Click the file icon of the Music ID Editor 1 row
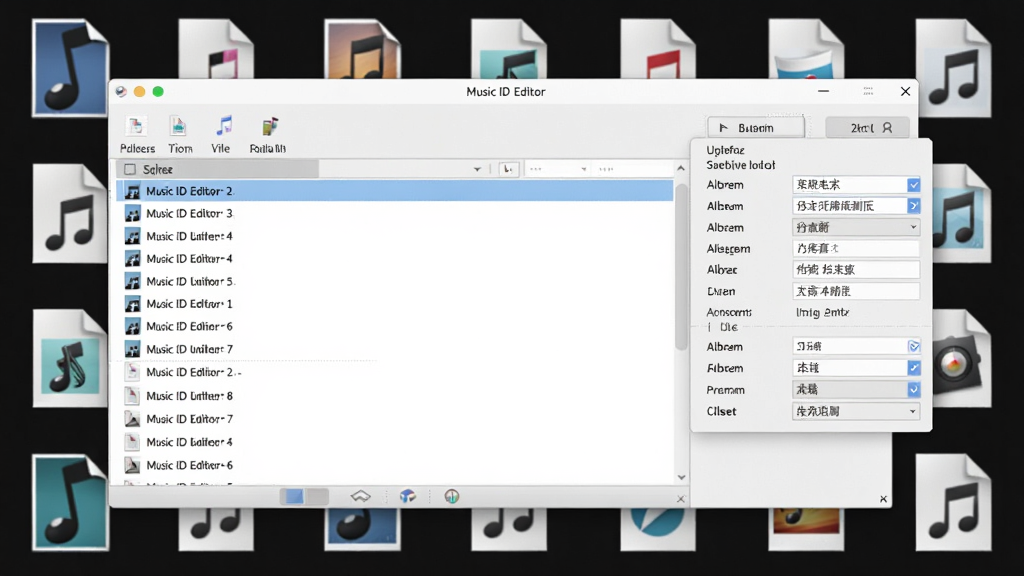 tap(133, 304)
